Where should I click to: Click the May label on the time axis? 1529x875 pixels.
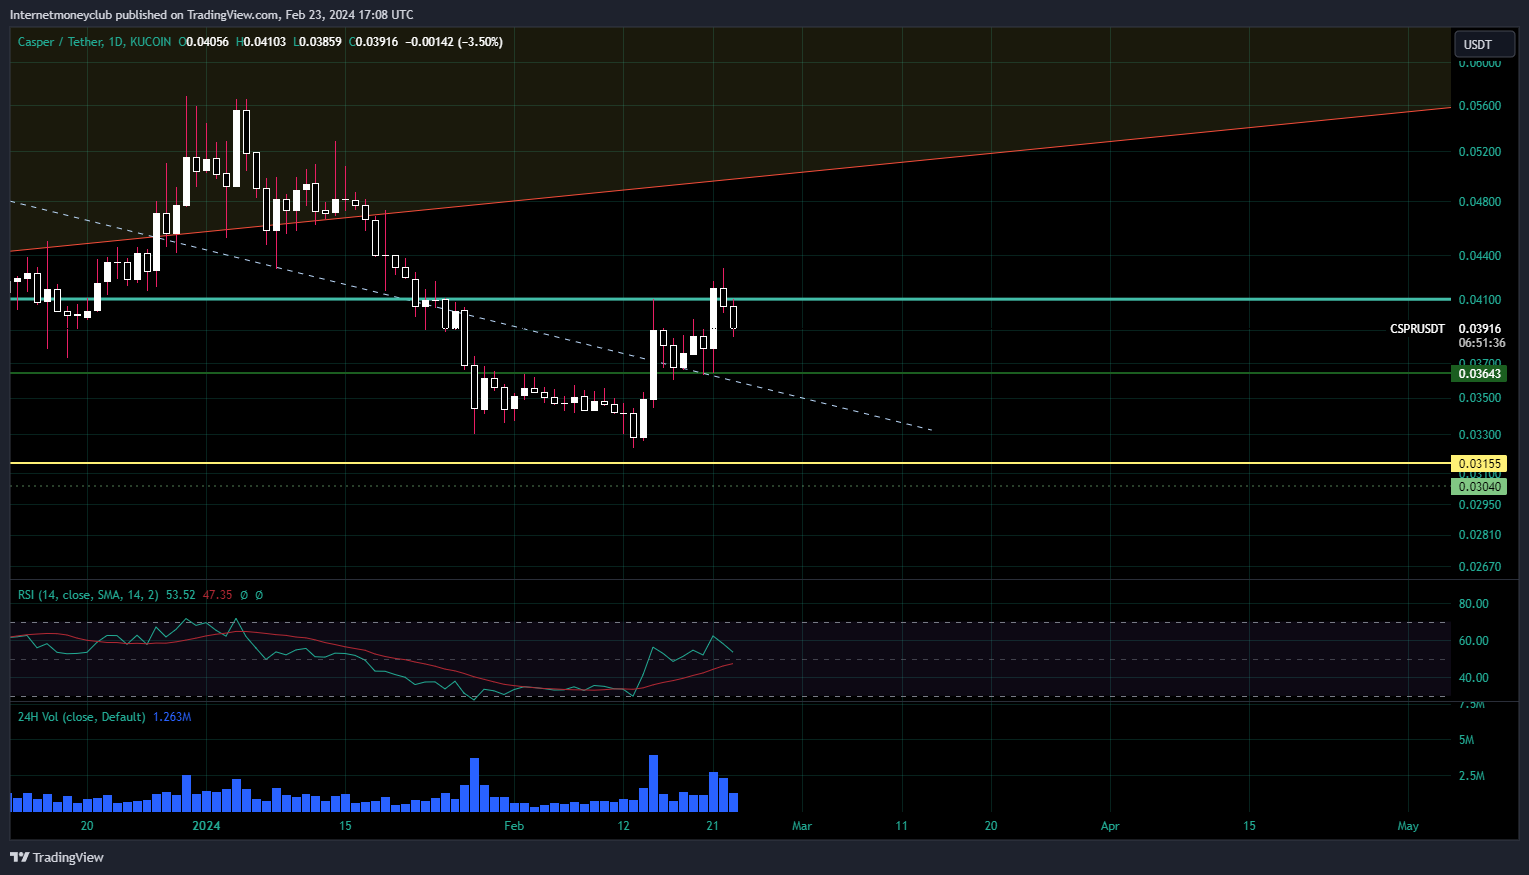click(x=1408, y=826)
